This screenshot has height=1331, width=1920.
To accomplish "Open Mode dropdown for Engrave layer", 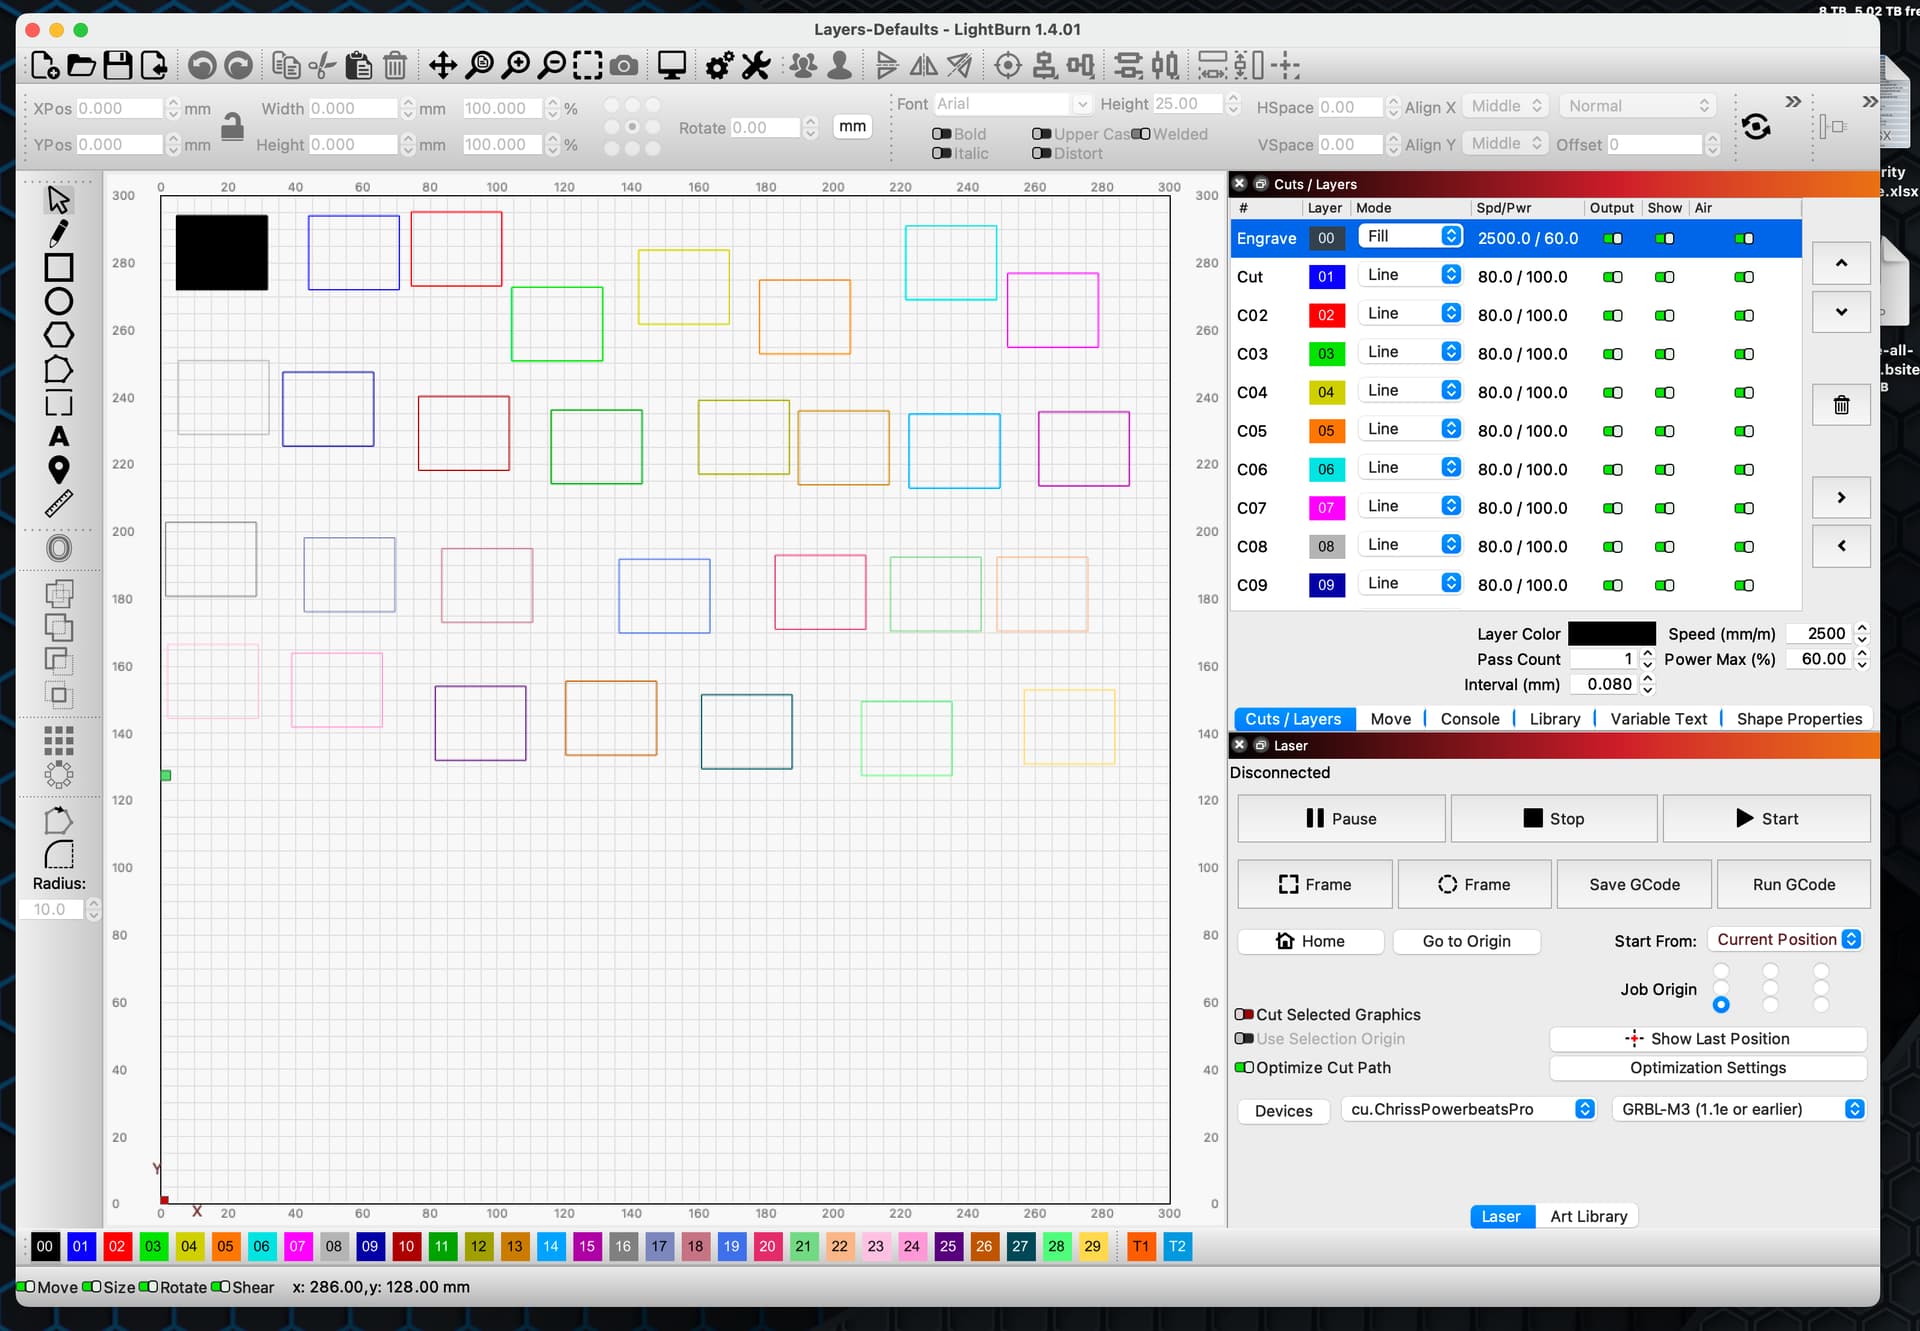I will pyautogui.click(x=1411, y=236).
